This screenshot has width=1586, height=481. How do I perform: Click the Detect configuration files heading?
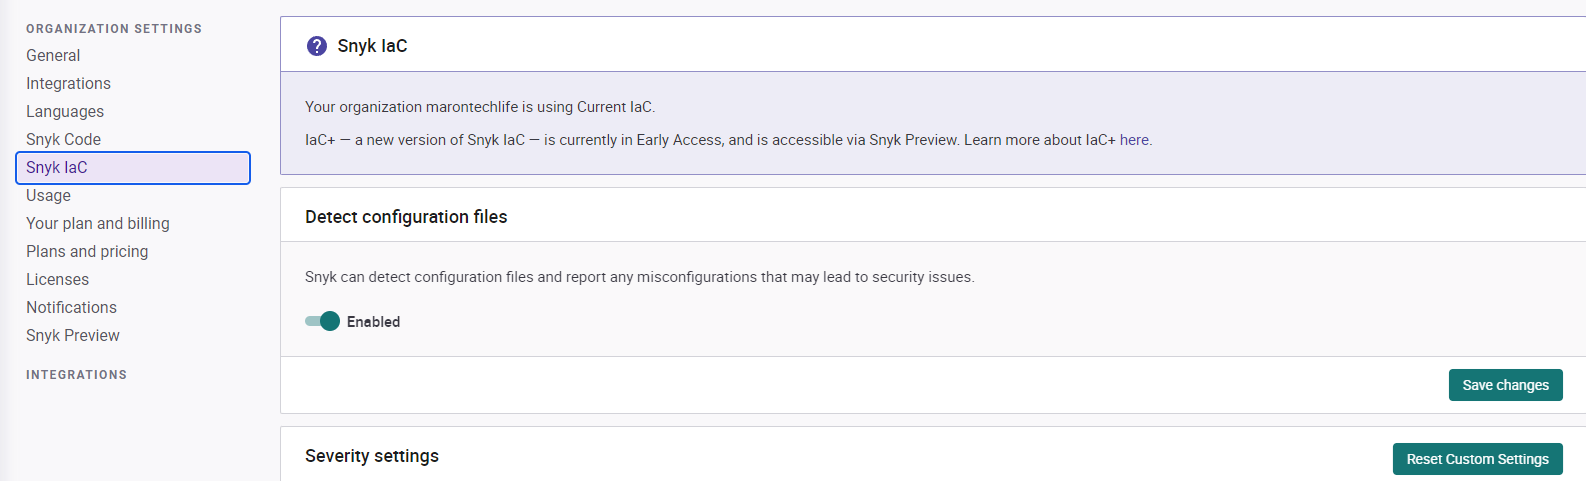point(406,217)
